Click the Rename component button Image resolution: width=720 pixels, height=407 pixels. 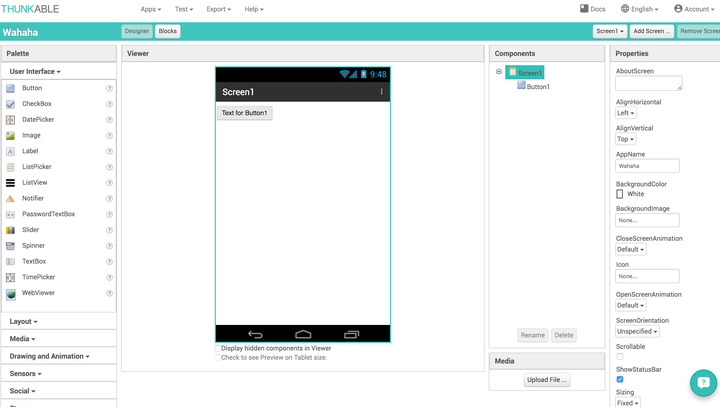point(533,335)
